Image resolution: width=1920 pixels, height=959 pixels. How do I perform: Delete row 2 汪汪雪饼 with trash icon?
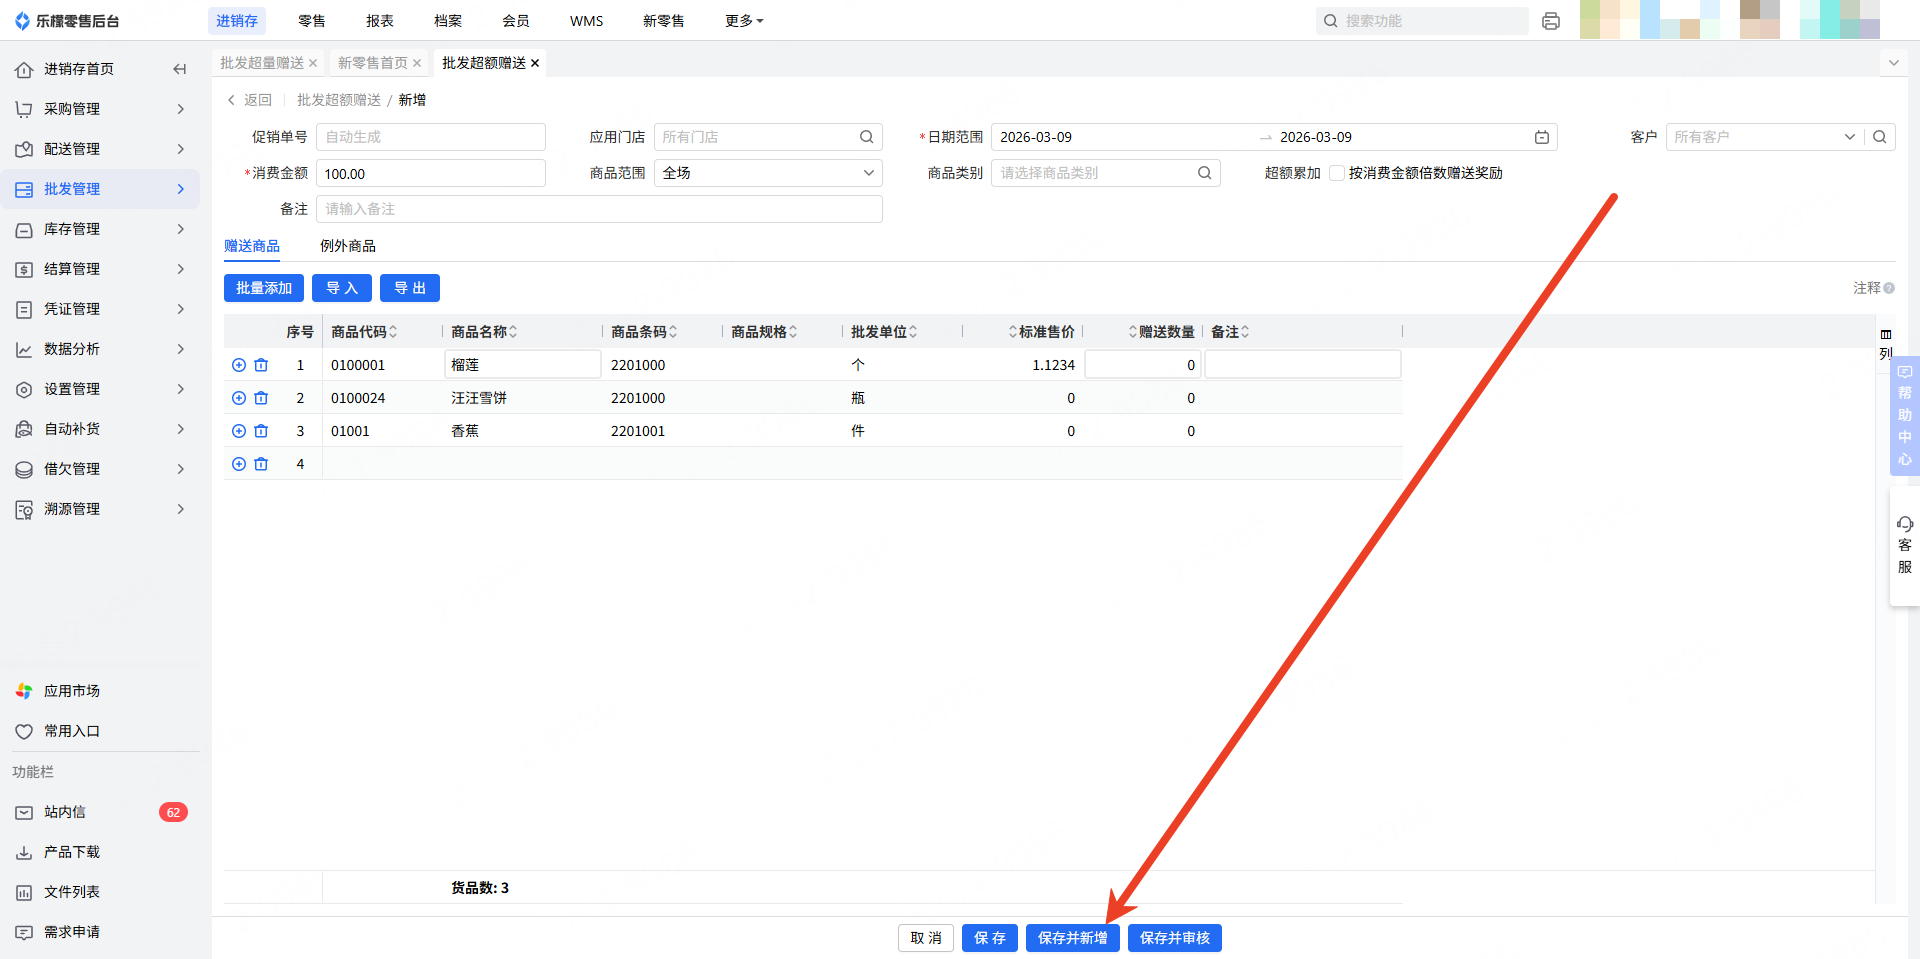pyautogui.click(x=261, y=398)
